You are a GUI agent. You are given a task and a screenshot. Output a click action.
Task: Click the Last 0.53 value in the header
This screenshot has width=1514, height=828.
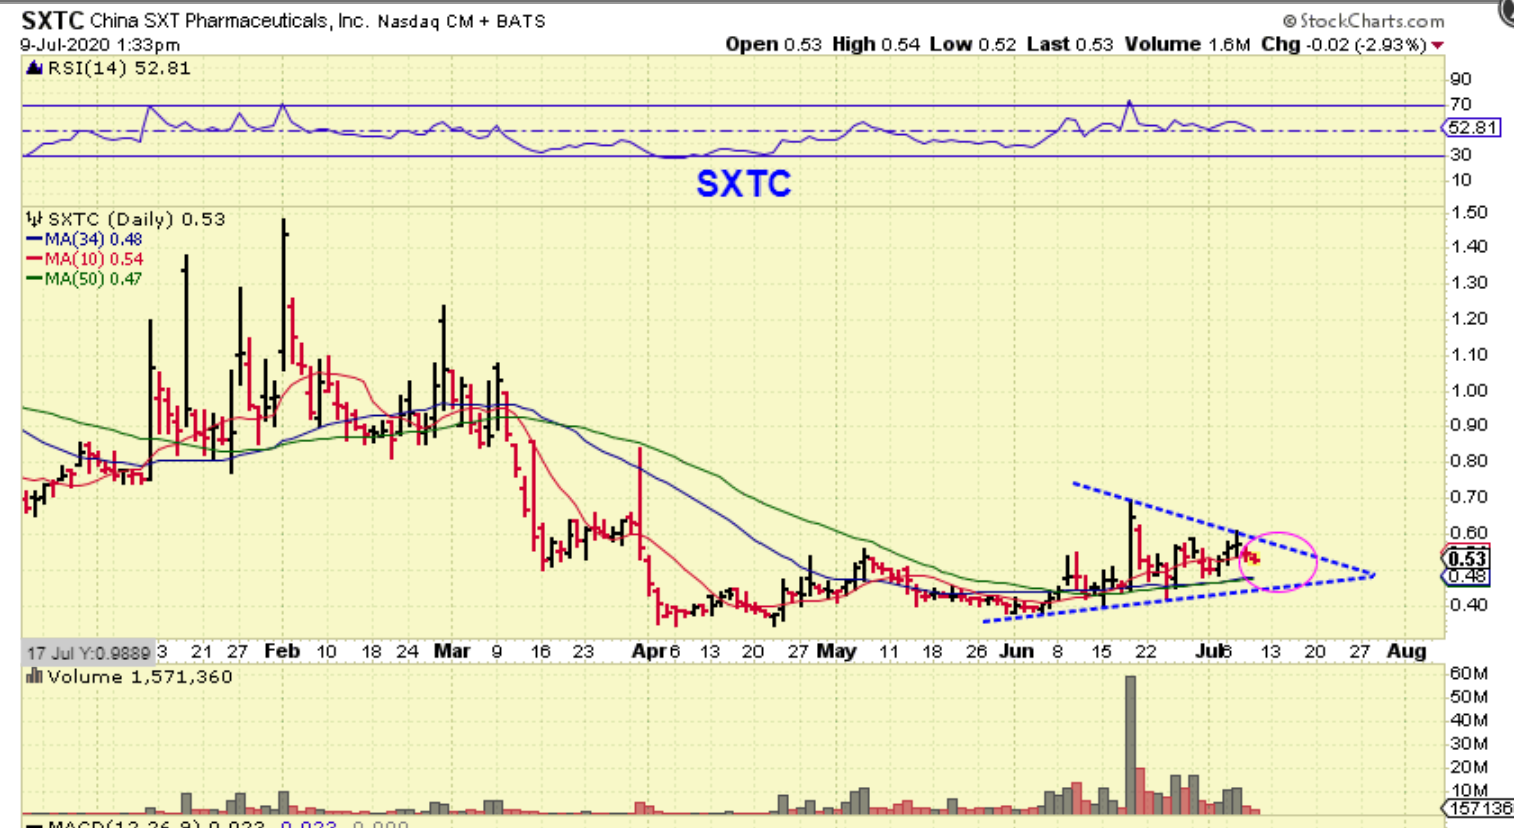point(1069,44)
